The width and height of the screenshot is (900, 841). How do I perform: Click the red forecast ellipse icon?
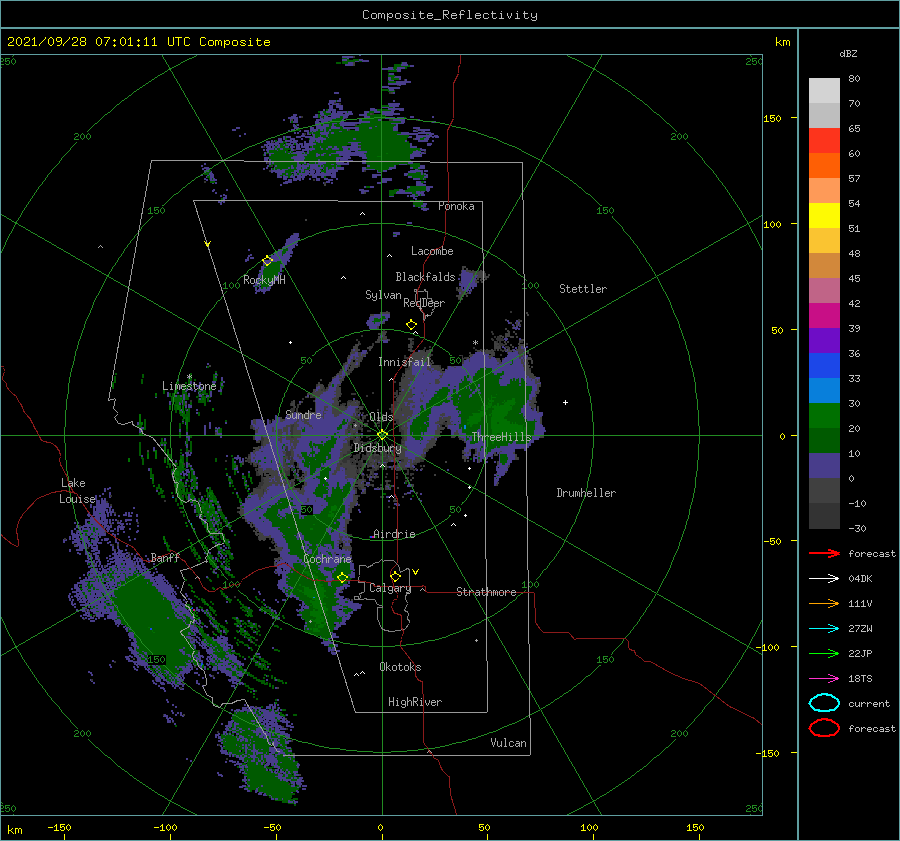[x=824, y=728]
